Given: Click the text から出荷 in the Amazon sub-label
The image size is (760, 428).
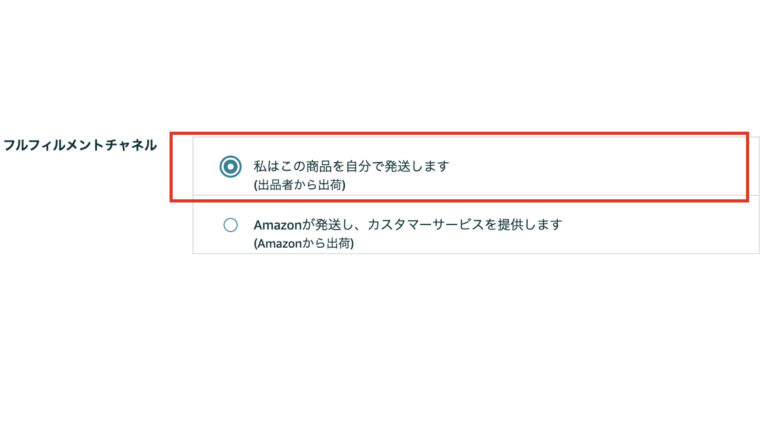Looking at the screenshot, I should (327, 243).
